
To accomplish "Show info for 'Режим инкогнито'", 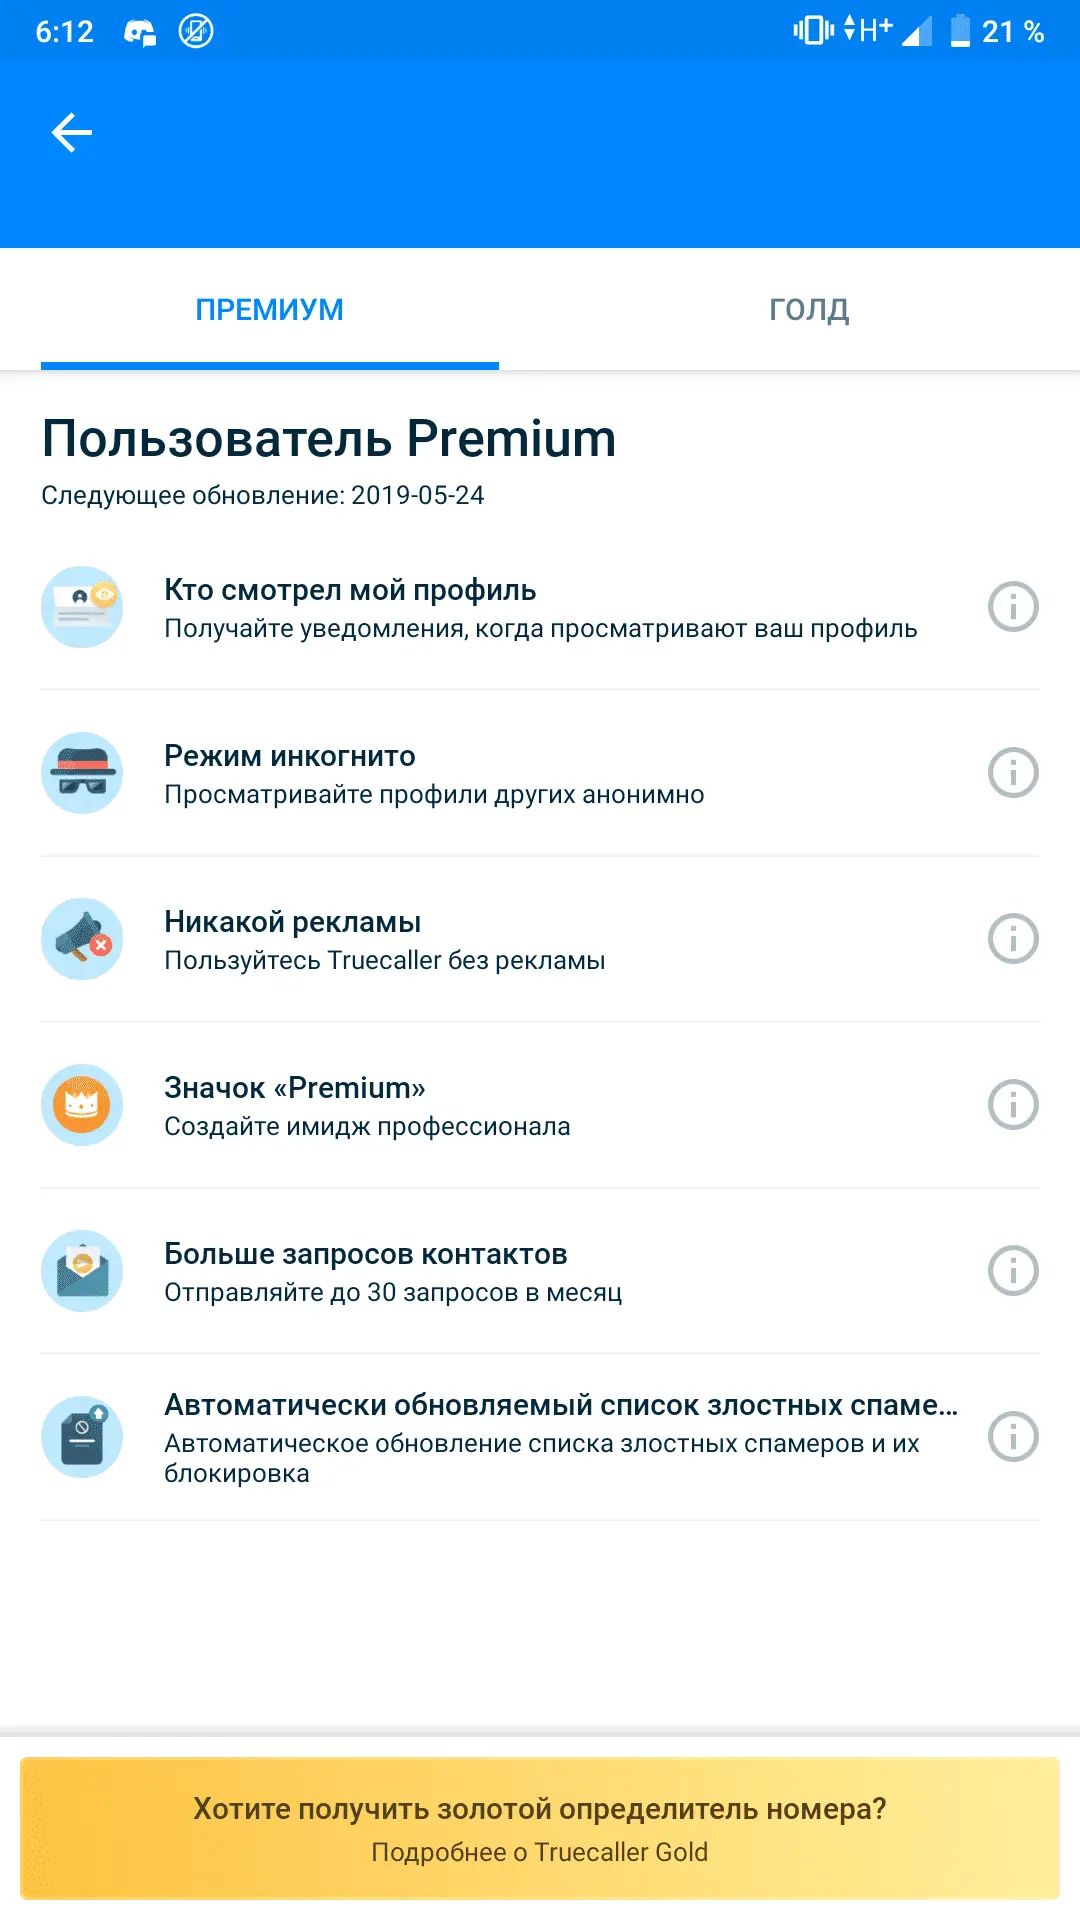I will tap(1013, 773).
